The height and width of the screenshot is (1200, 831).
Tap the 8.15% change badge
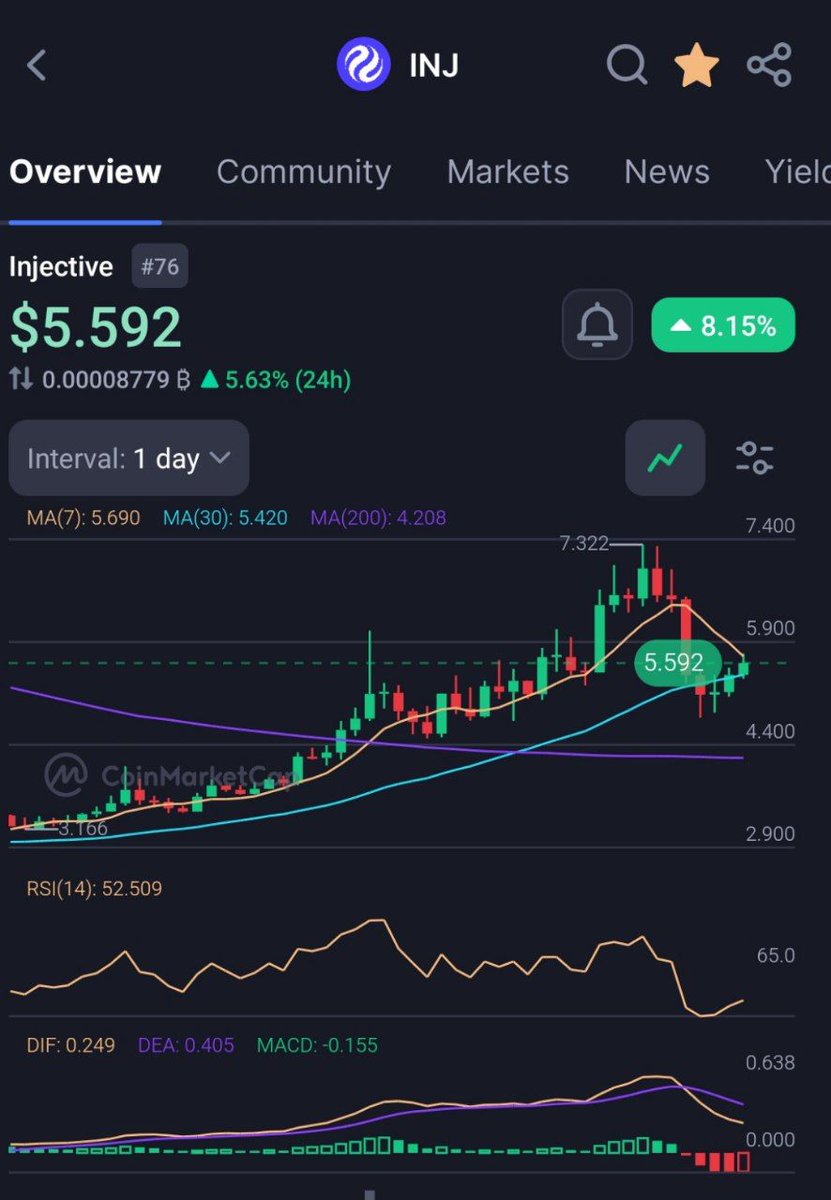(x=723, y=325)
